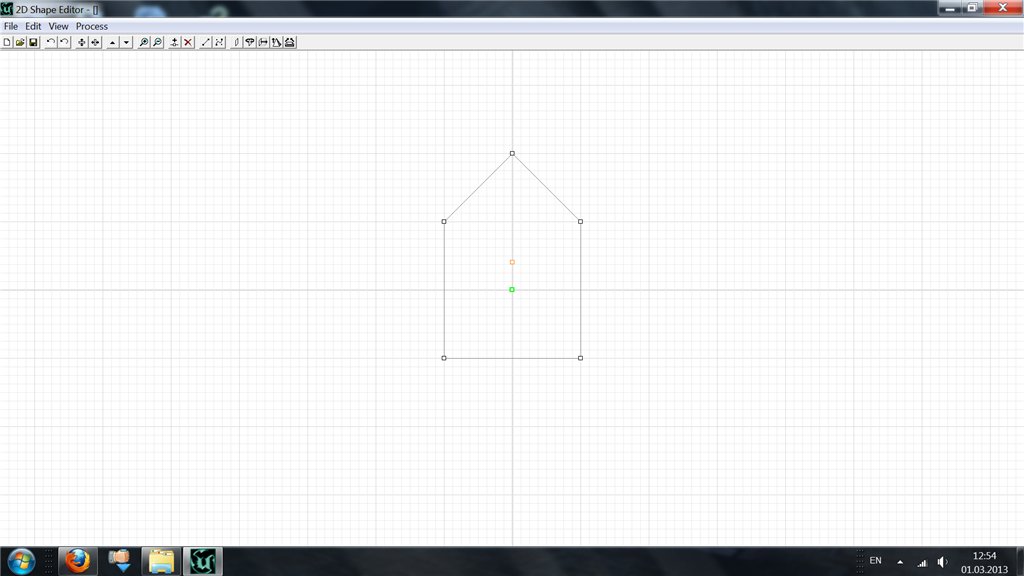The image size is (1024, 576).
Task: Create a new shape with the New icon
Action: coord(7,42)
